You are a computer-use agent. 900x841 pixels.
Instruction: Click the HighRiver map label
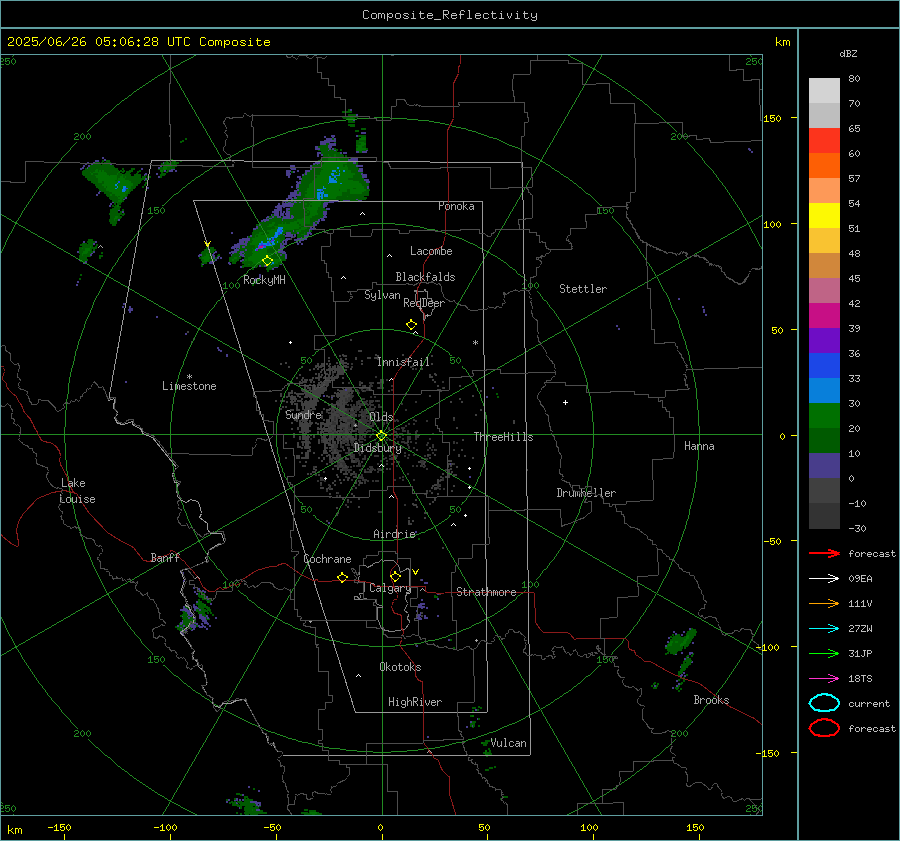click(415, 702)
